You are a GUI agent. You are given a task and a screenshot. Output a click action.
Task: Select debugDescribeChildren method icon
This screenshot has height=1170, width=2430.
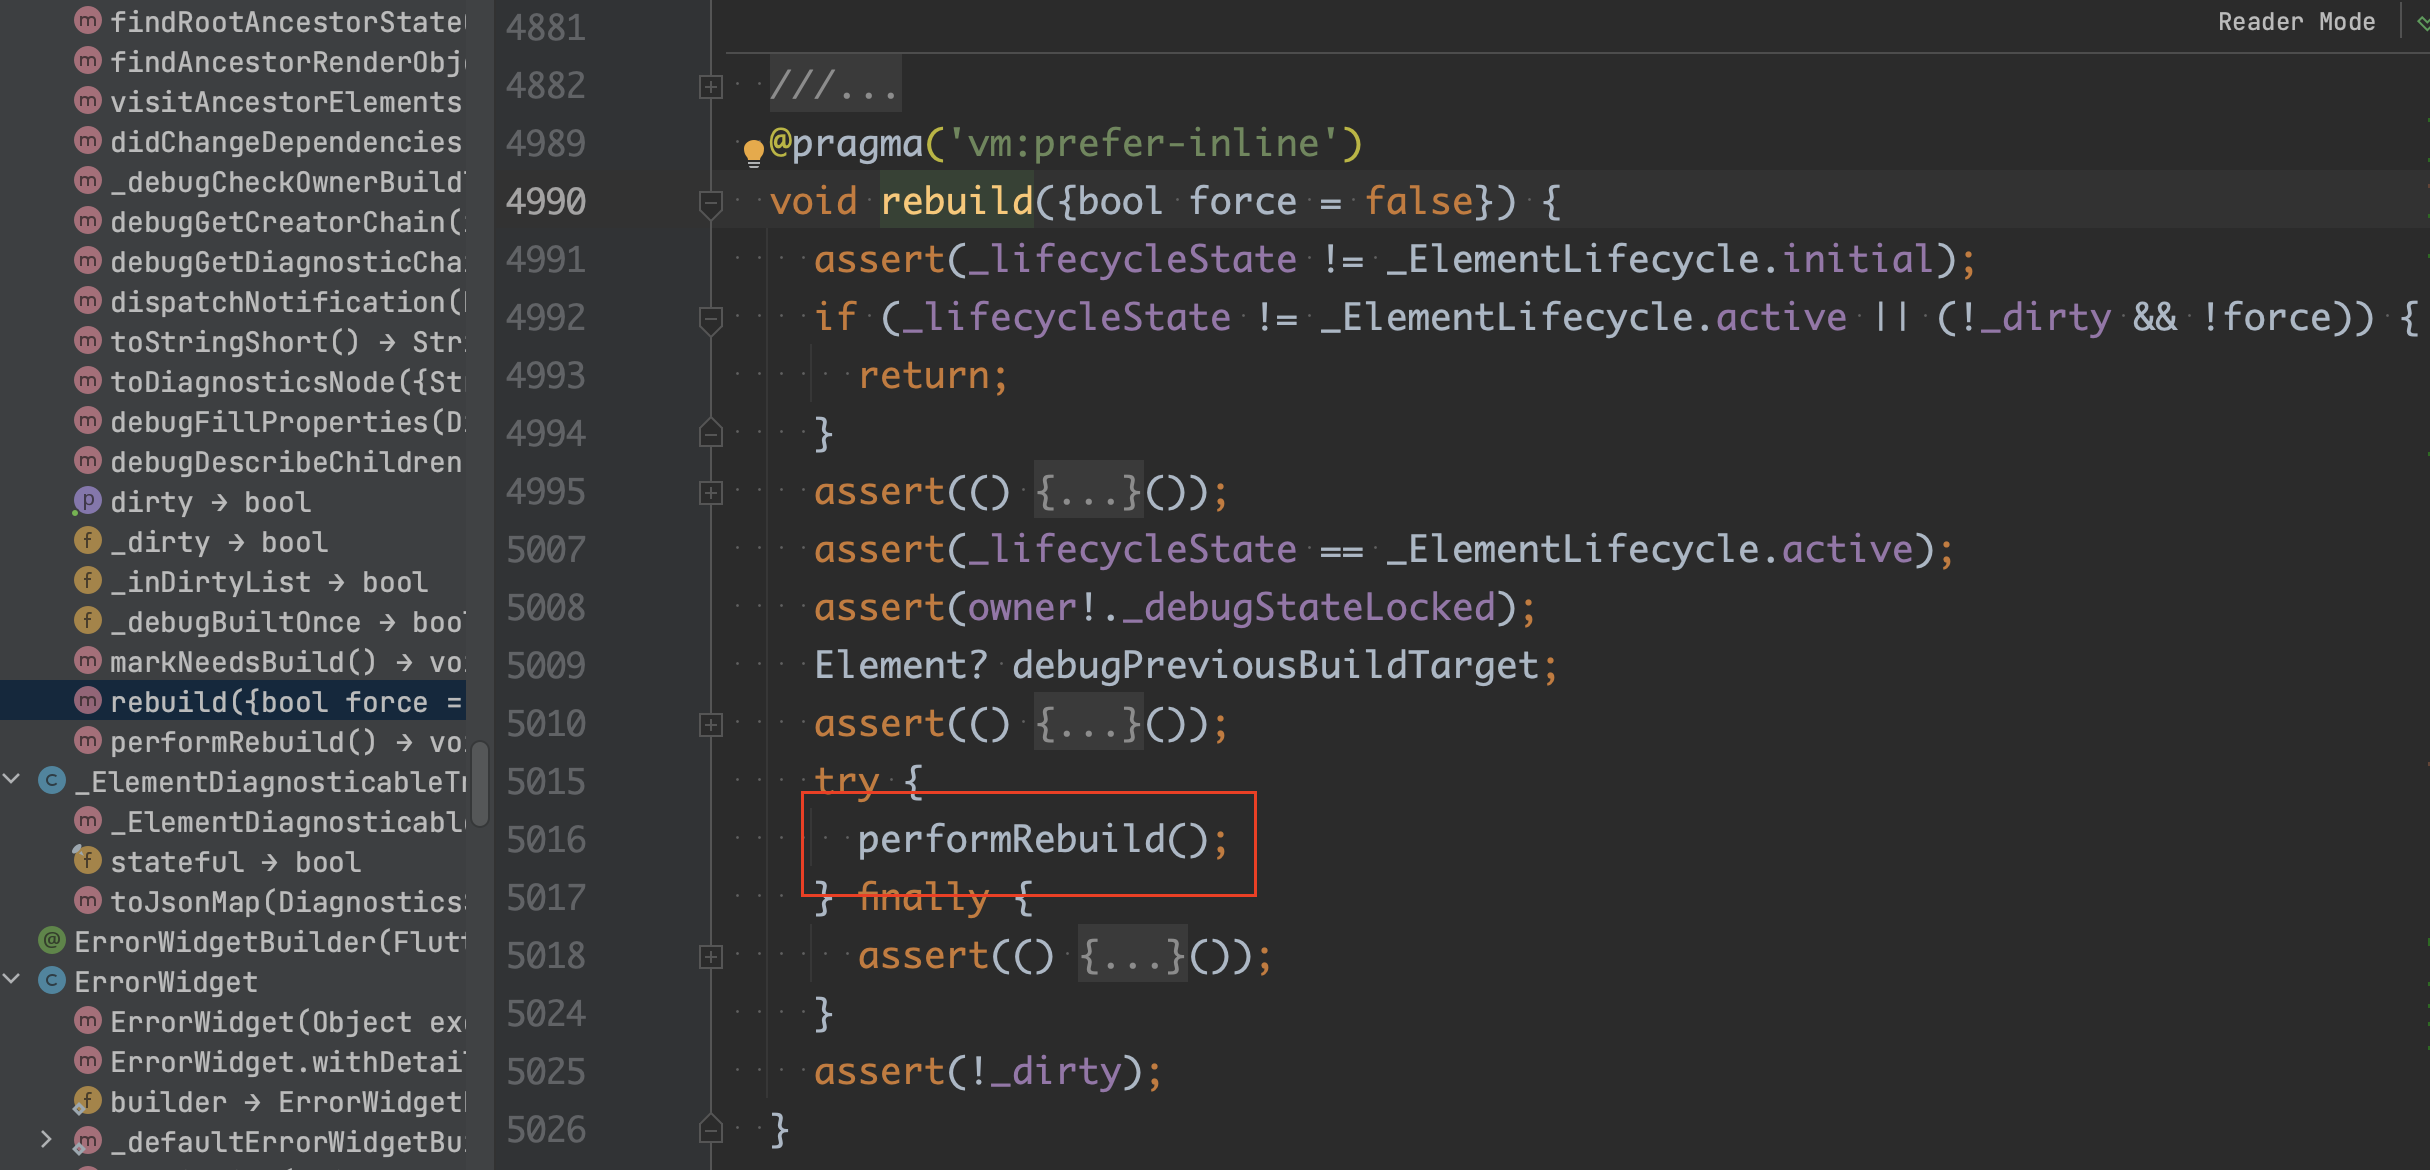[88, 460]
